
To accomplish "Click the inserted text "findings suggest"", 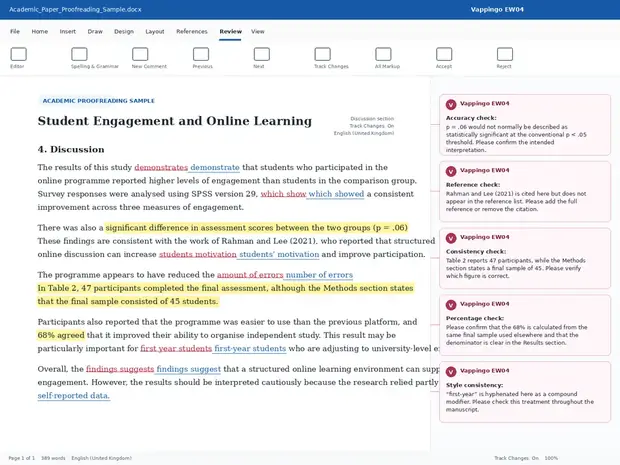I will click(188, 369).
